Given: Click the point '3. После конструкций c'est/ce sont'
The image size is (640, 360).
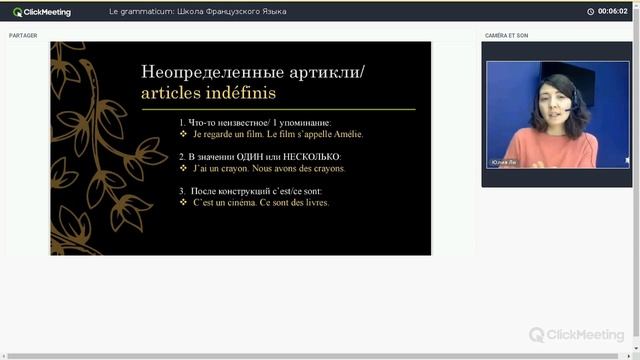Looking at the screenshot, I should point(250,191).
